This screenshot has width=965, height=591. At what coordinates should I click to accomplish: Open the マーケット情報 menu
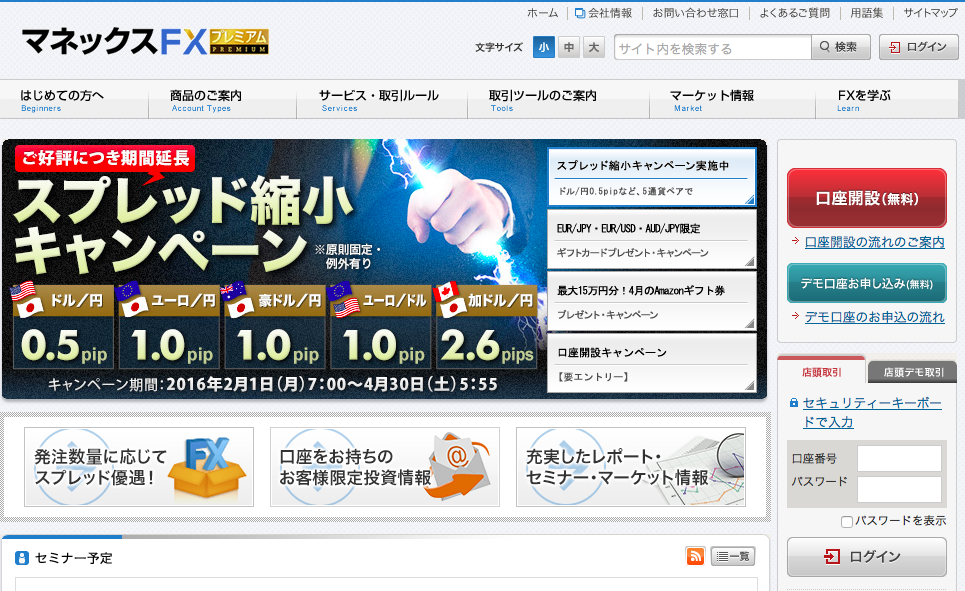[x=732, y=100]
